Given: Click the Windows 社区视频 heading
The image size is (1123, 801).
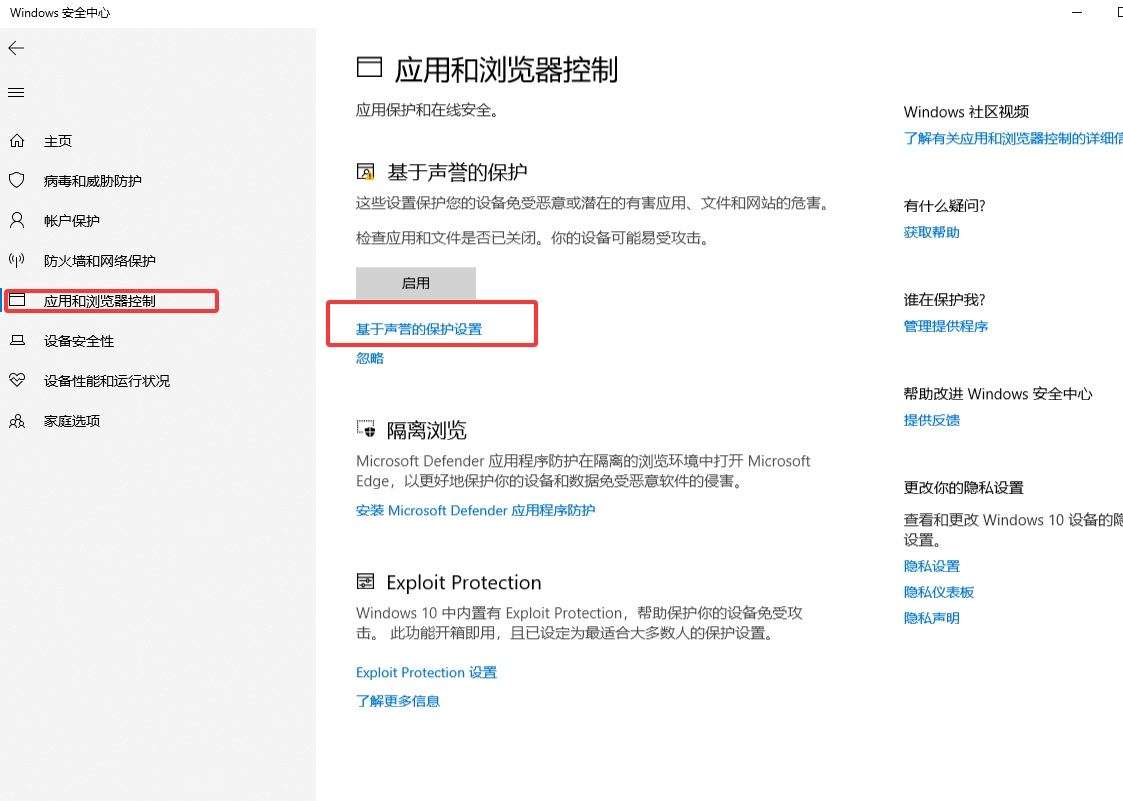Looking at the screenshot, I should point(966,112).
